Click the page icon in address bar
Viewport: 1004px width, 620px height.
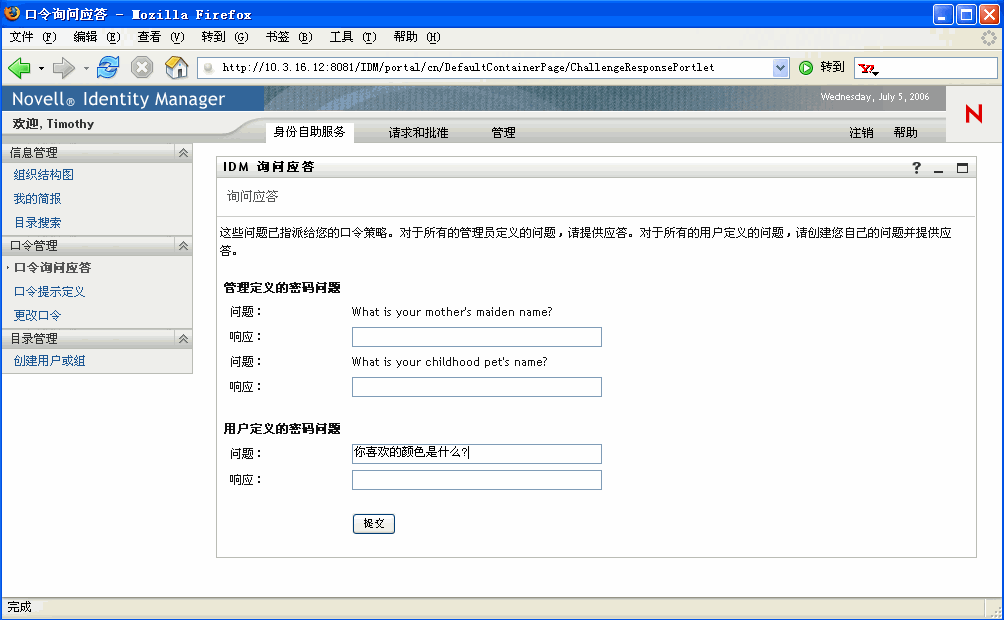click(x=208, y=67)
